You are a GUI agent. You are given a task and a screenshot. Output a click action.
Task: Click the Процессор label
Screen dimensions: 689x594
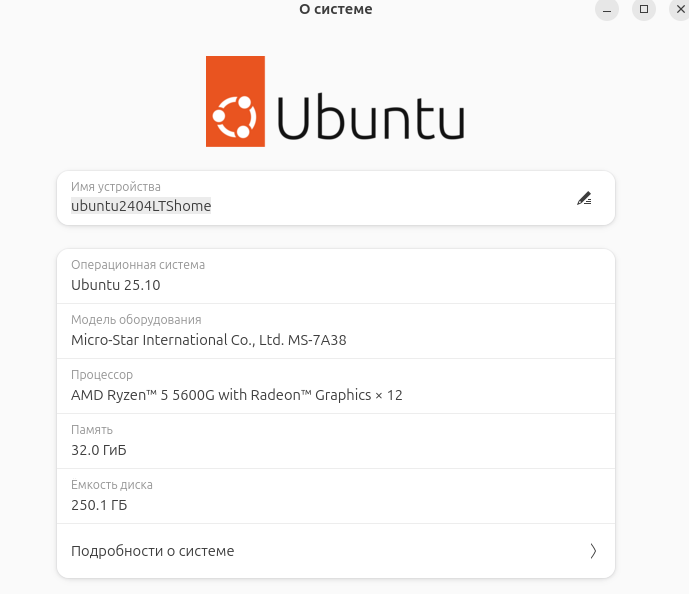(x=102, y=375)
